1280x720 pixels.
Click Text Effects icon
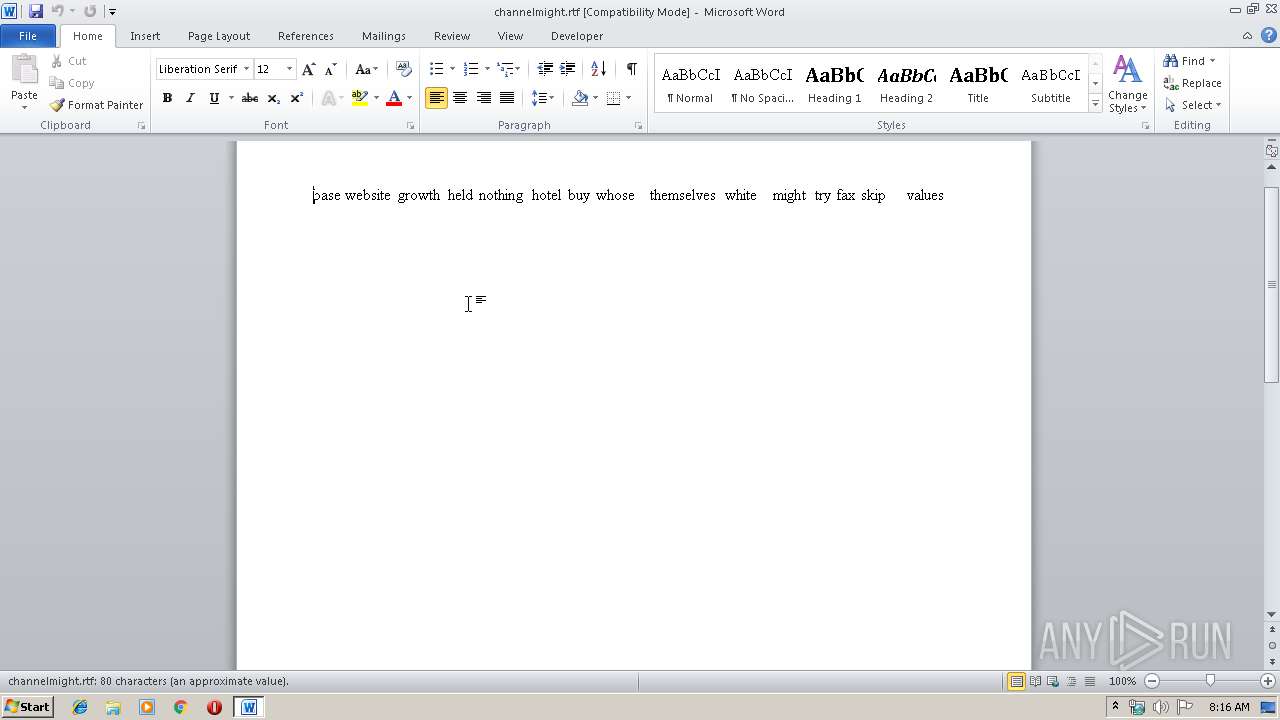pos(328,98)
